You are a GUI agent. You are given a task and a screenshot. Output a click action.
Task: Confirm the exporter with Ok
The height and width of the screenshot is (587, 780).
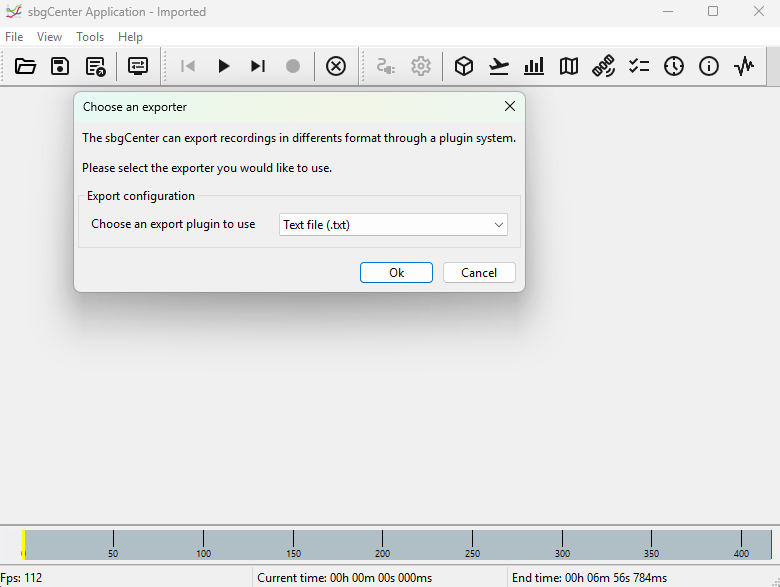pyautogui.click(x=396, y=273)
